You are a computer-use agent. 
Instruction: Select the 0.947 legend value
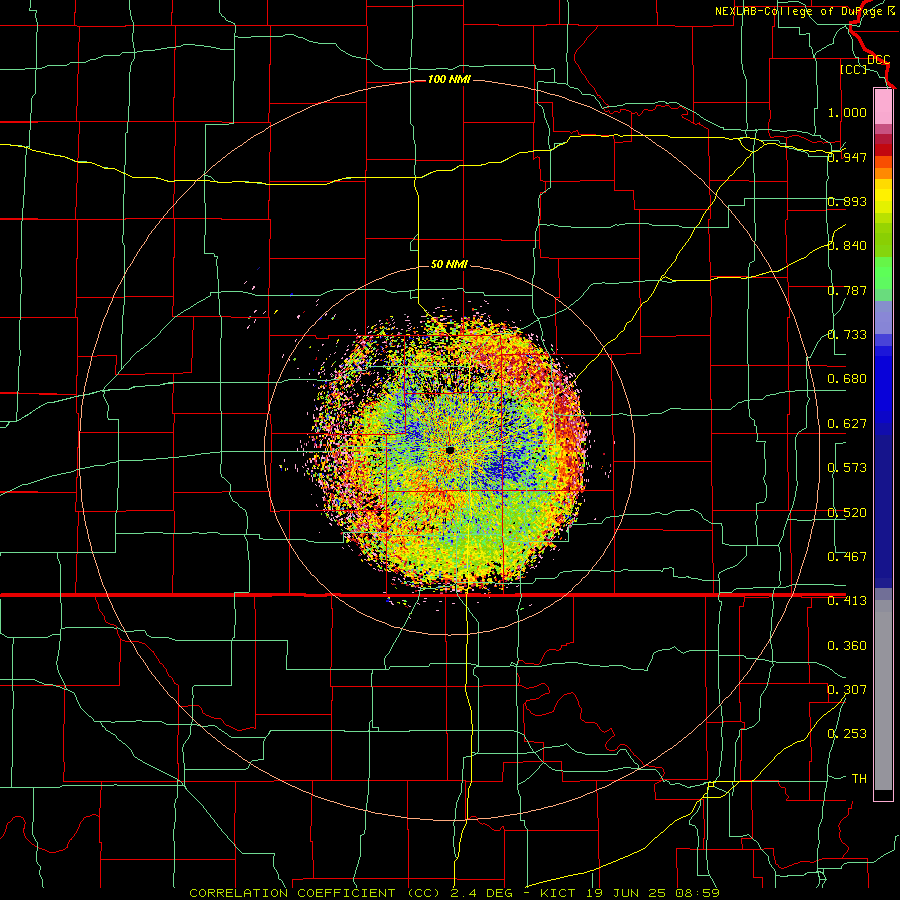pos(847,157)
